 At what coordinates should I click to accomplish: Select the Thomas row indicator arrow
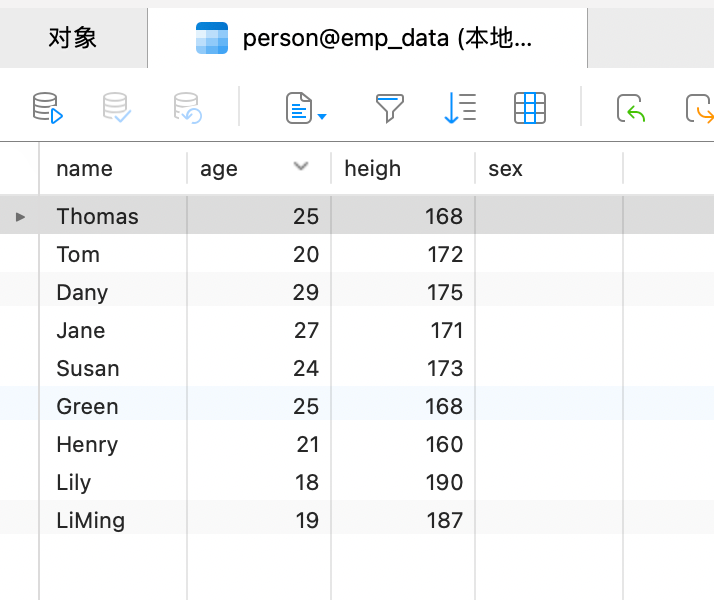tap(20, 217)
